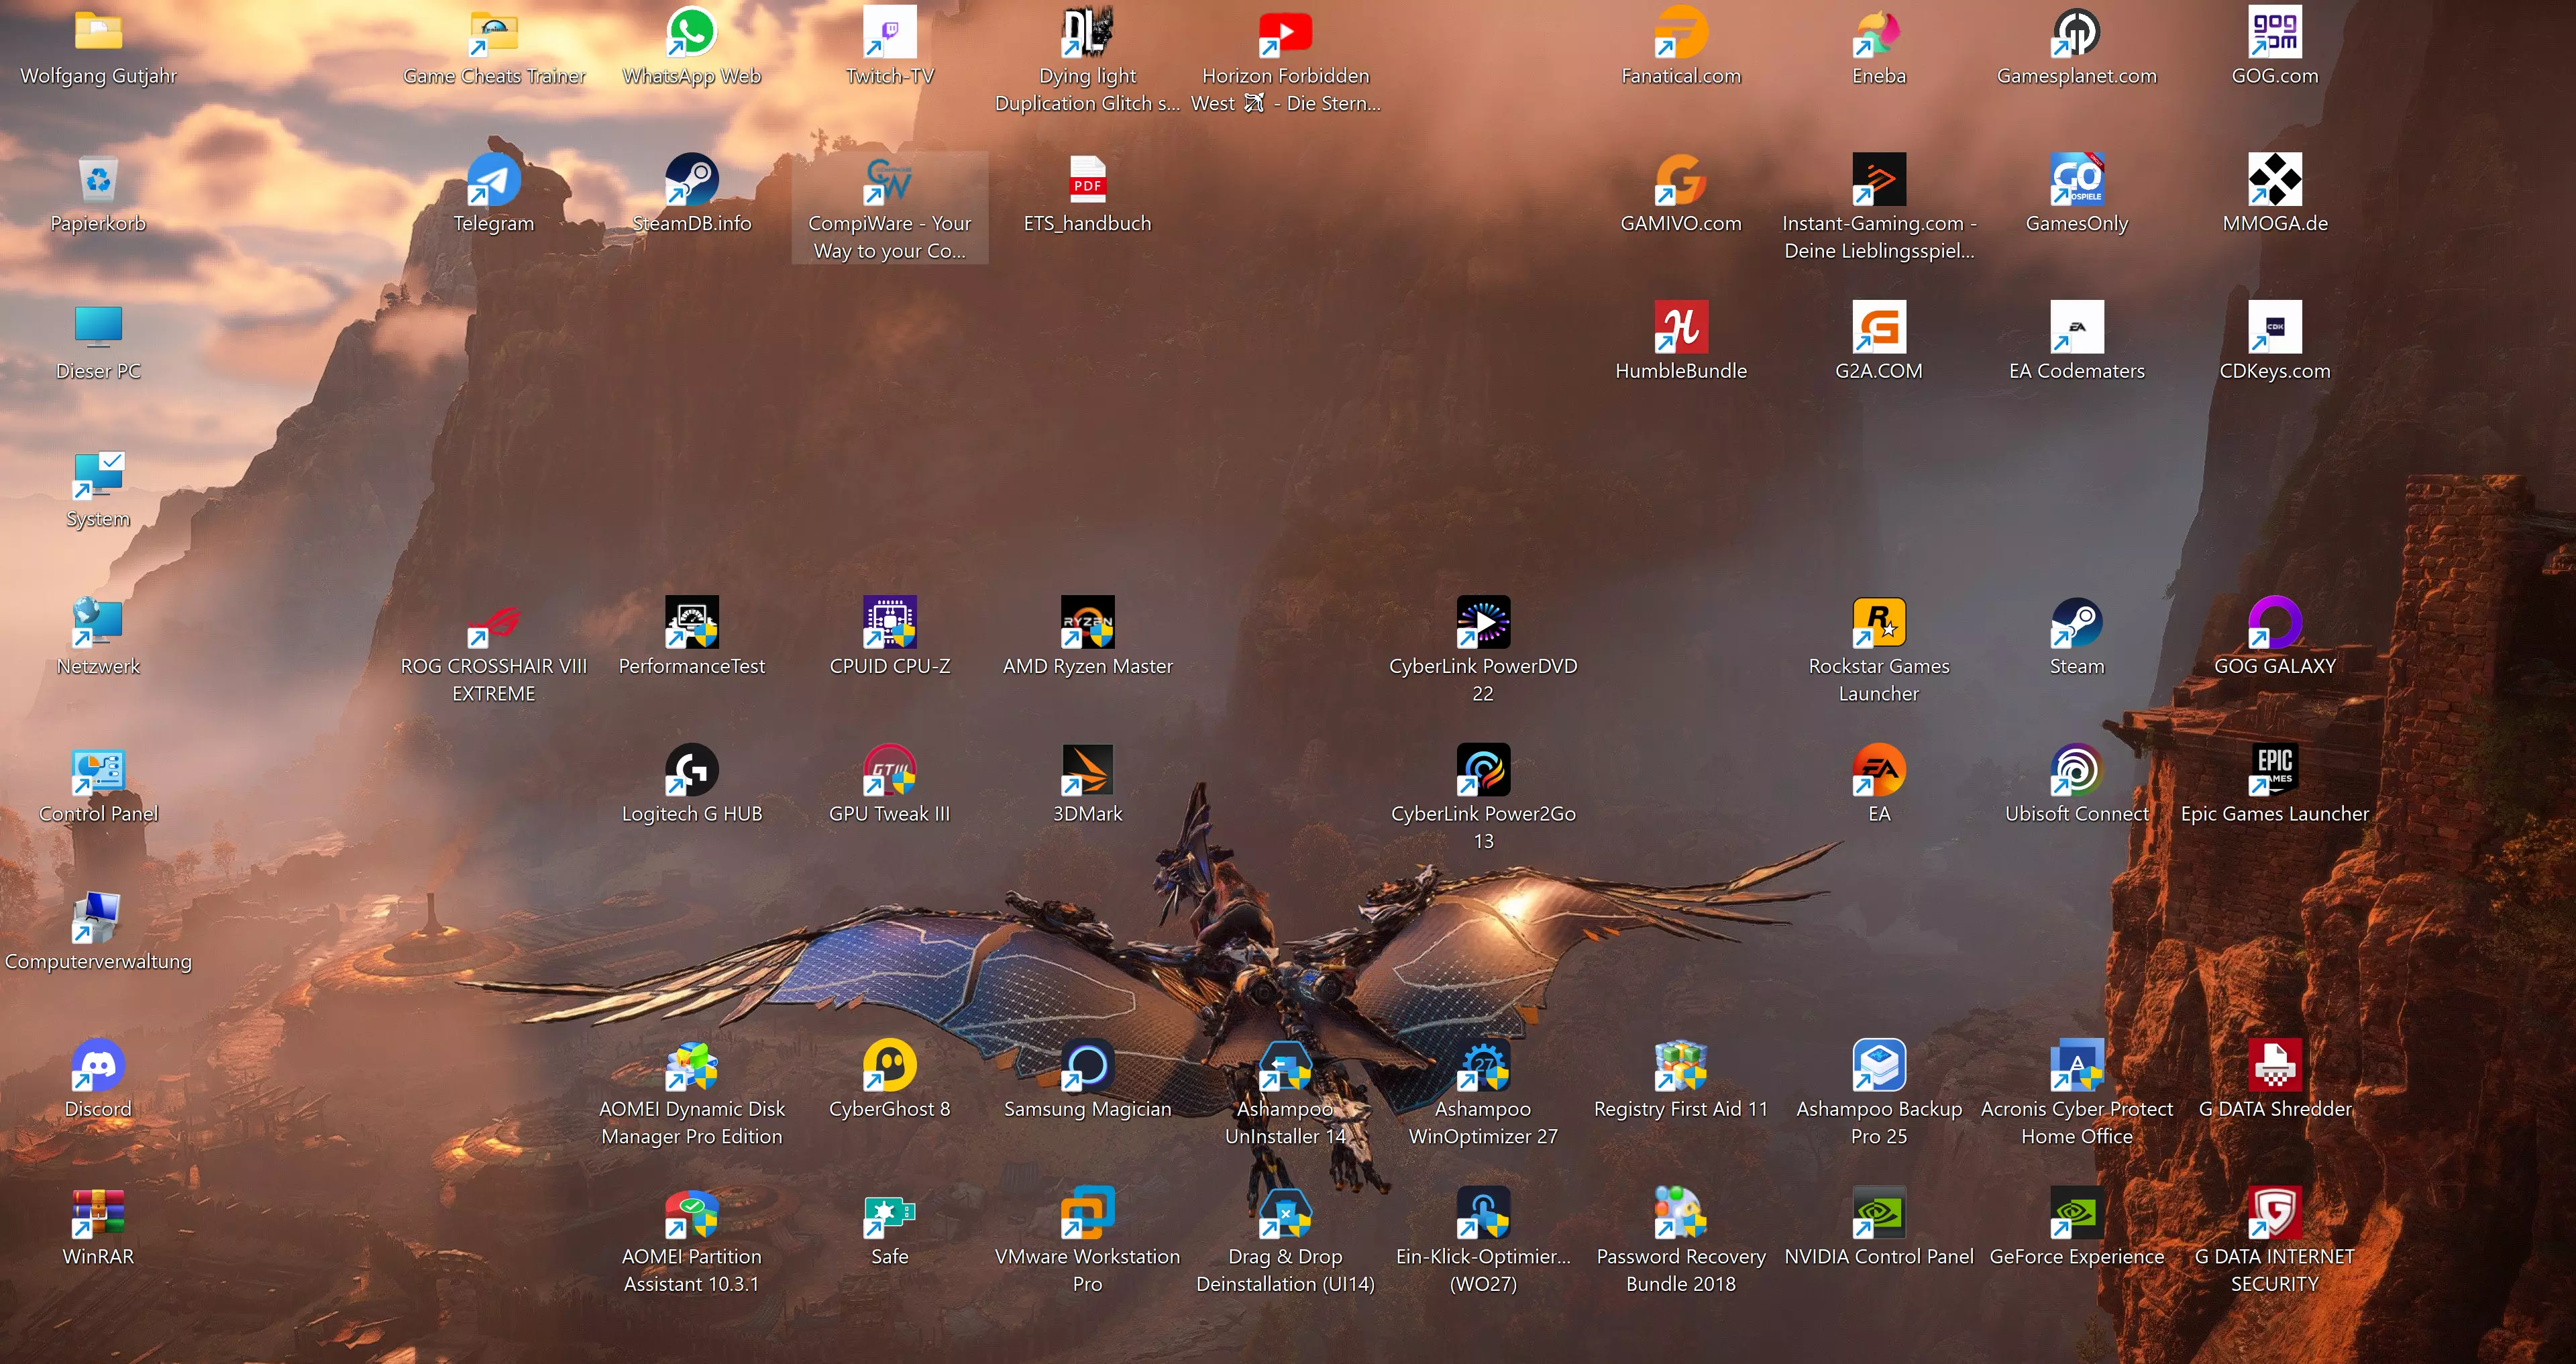Click the Telegram icon

click(x=494, y=180)
